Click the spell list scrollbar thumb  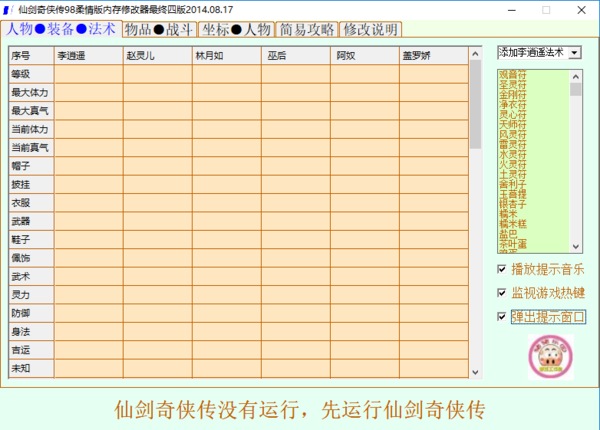click(x=576, y=90)
